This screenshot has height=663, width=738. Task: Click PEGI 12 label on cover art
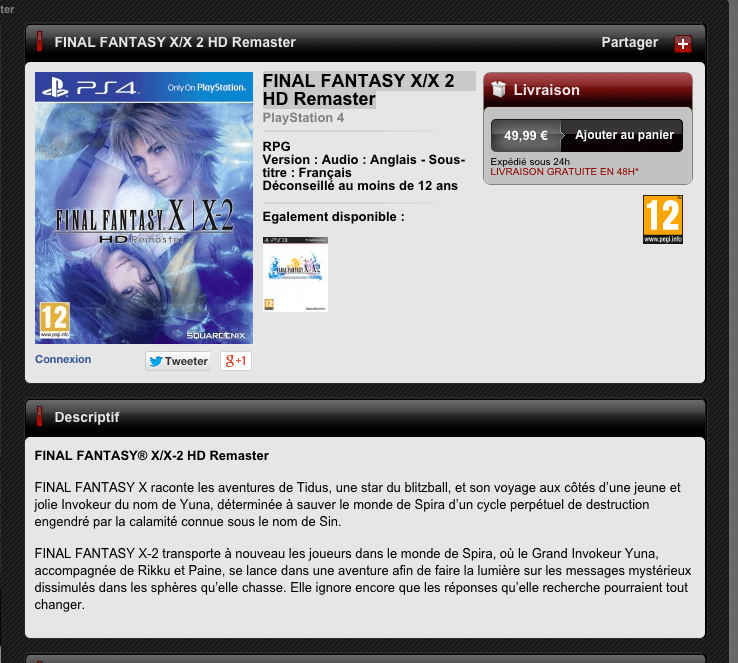click(x=55, y=320)
